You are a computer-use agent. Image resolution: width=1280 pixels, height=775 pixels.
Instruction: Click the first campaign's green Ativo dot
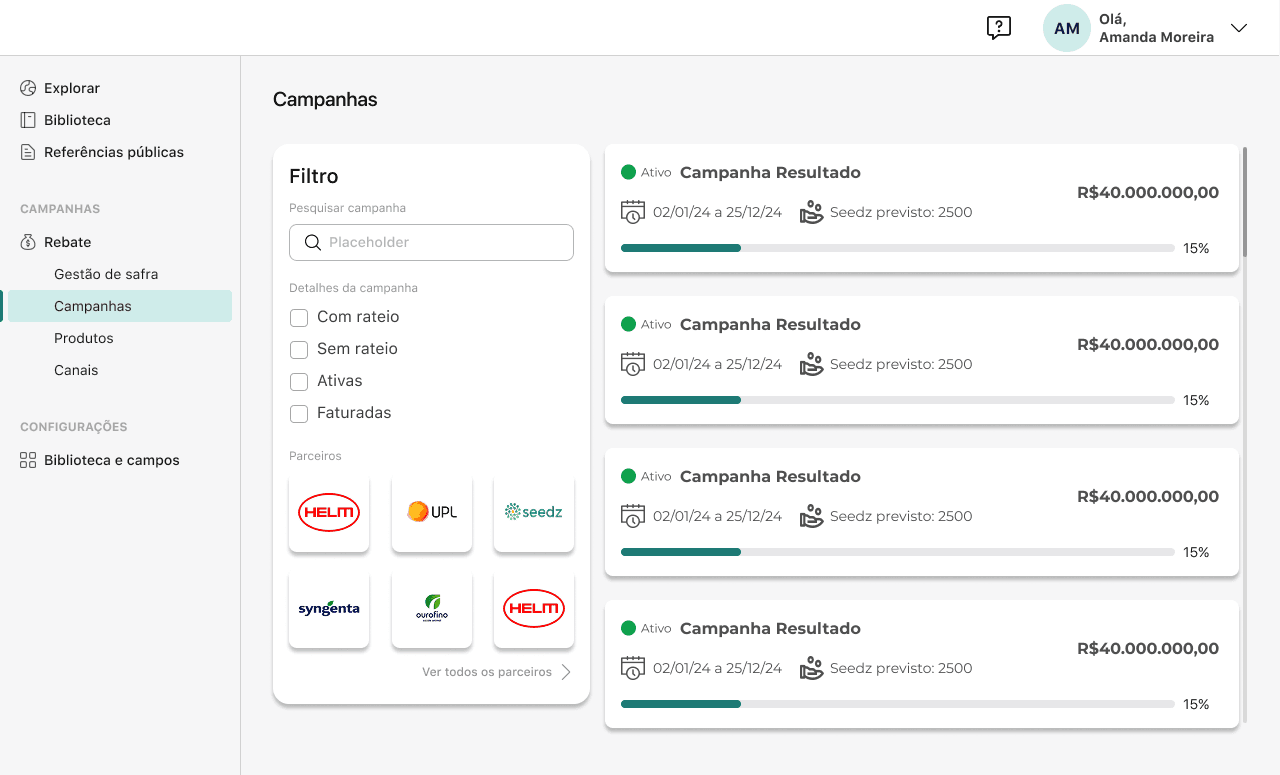click(x=628, y=172)
